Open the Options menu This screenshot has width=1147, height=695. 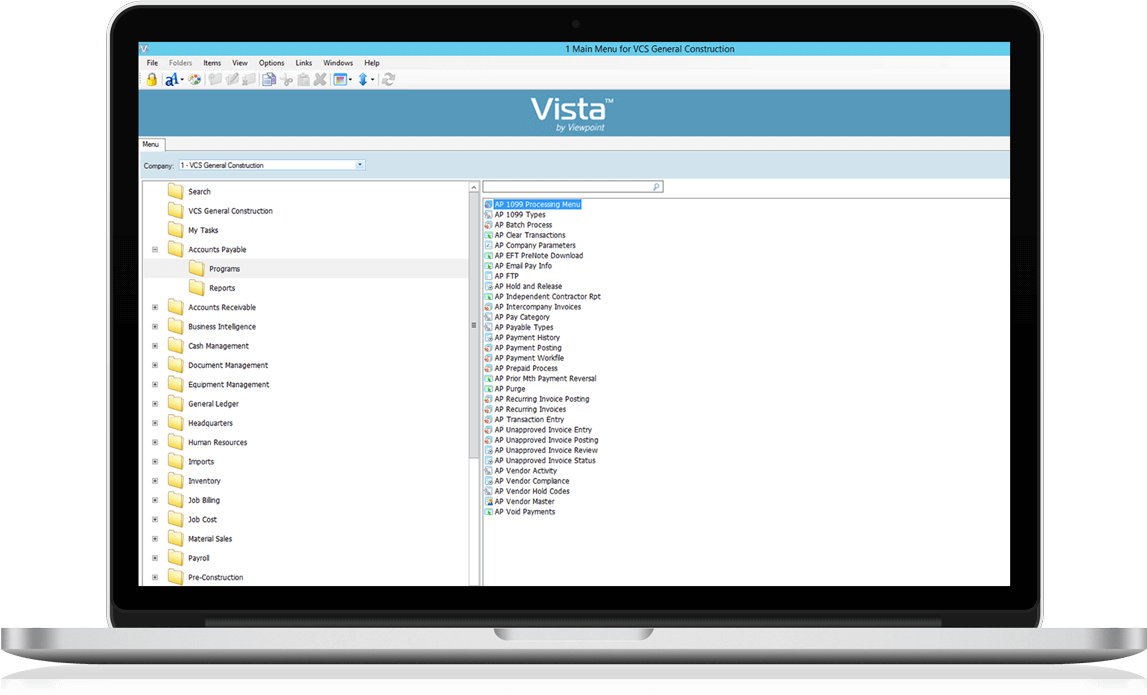[x=271, y=63]
